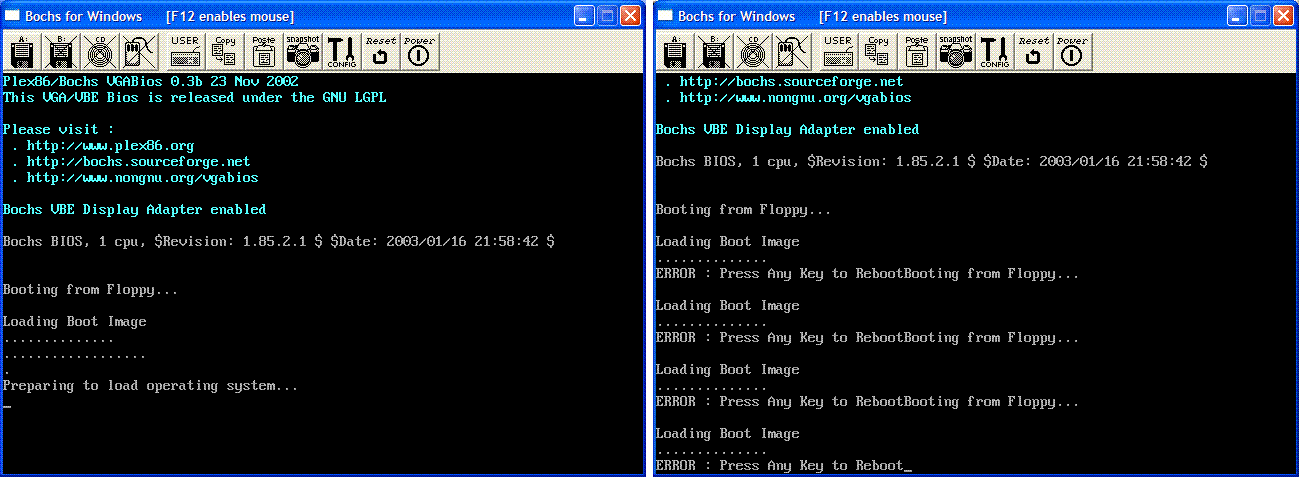The height and width of the screenshot is (481, 1302).
Task: Click 'Loading Boot Image' line in left console
Action: [x=75, y=322]
